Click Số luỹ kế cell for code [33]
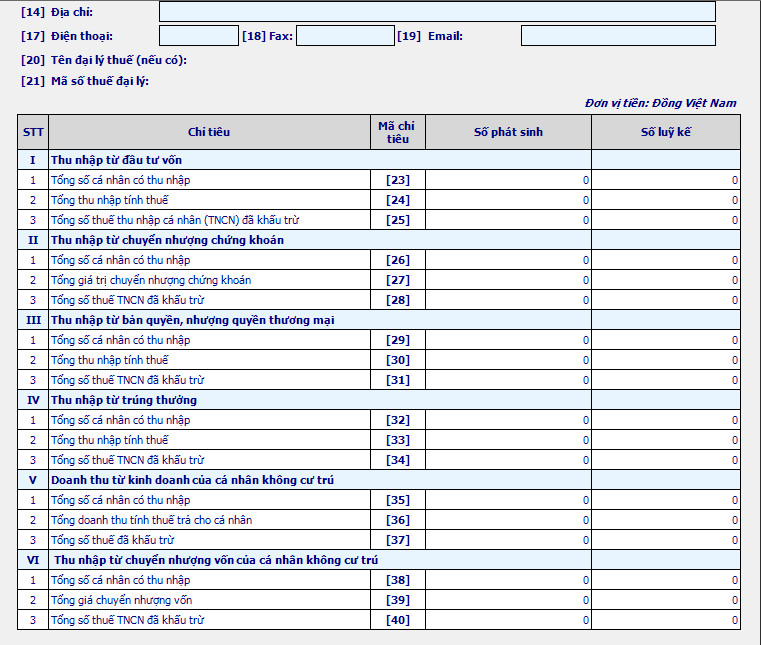The image size is (761, 645). pyautogui.click(x=666, y=440)
